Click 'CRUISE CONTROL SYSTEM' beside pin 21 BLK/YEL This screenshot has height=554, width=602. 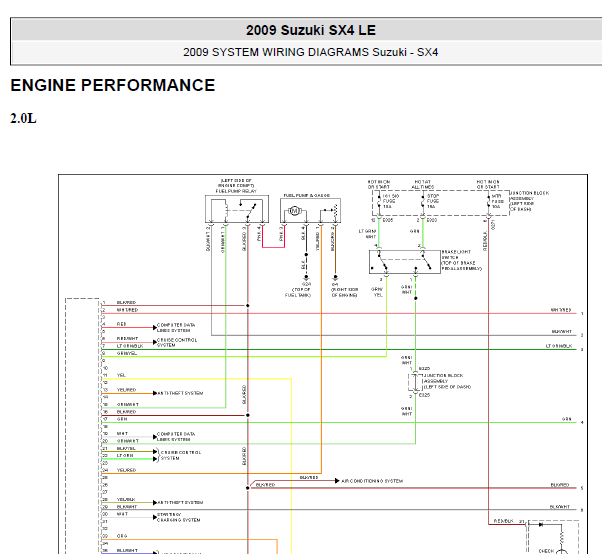(x=180, y=455)
